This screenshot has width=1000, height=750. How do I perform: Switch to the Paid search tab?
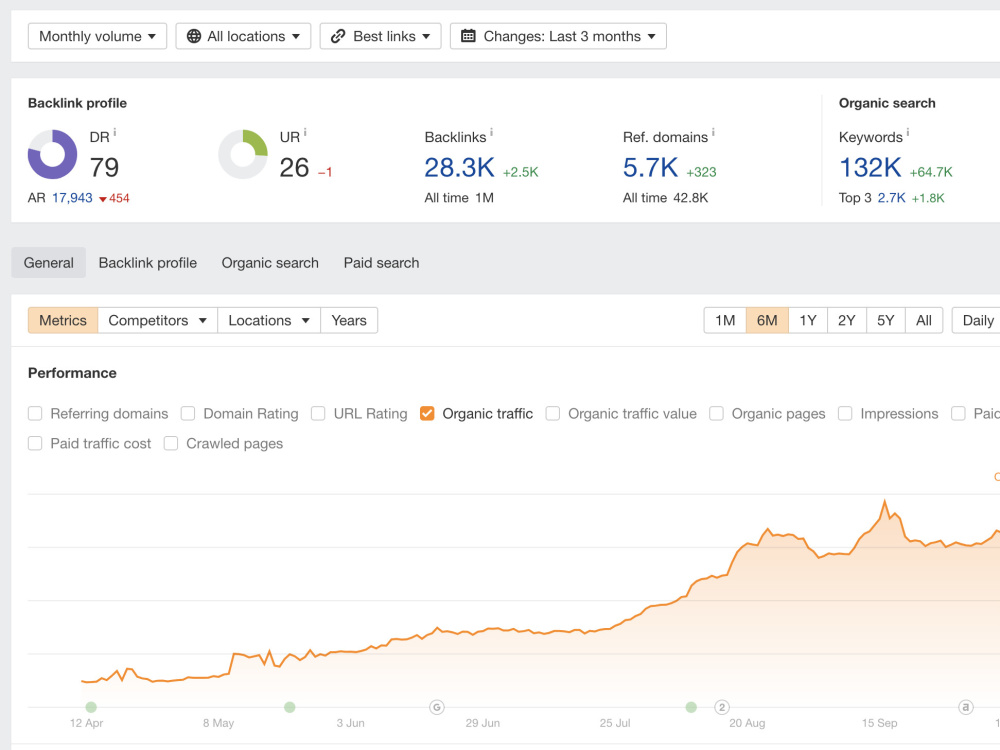[381, 263]
